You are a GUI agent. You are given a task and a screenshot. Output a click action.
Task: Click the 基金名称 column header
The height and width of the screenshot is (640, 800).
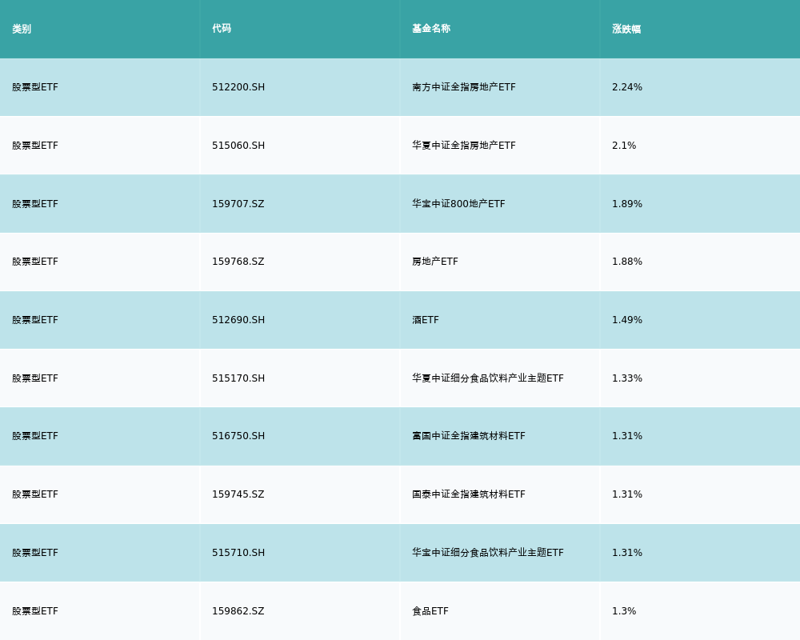(x=431, y=29)
